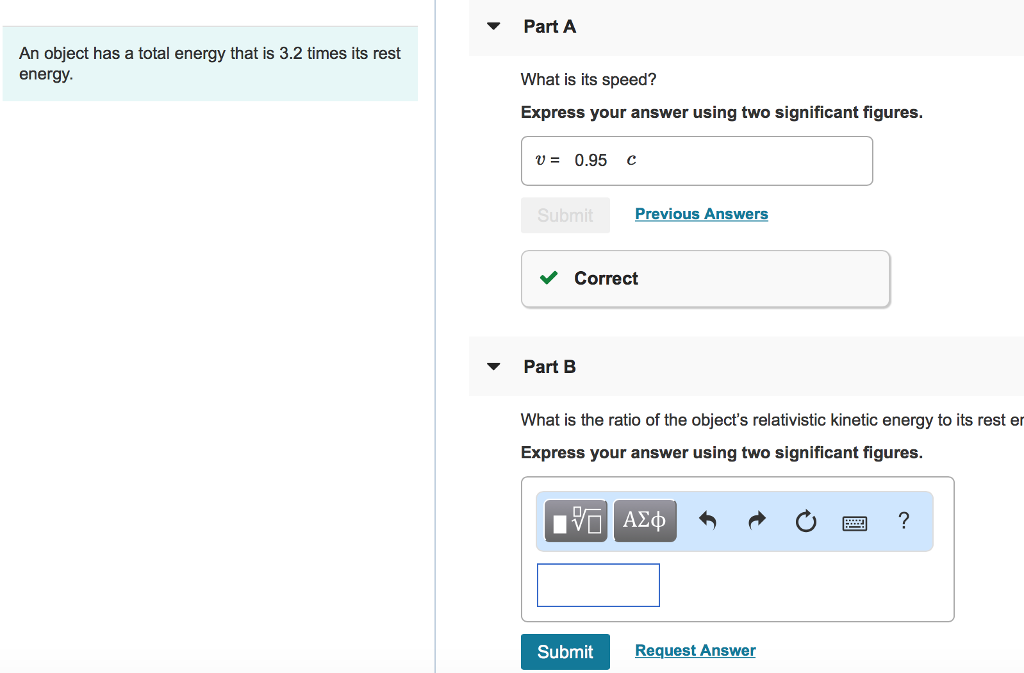Open the on-screen keyboard helper
Image resolution: width=1024 pixels, height=673 pixels.
854,521
